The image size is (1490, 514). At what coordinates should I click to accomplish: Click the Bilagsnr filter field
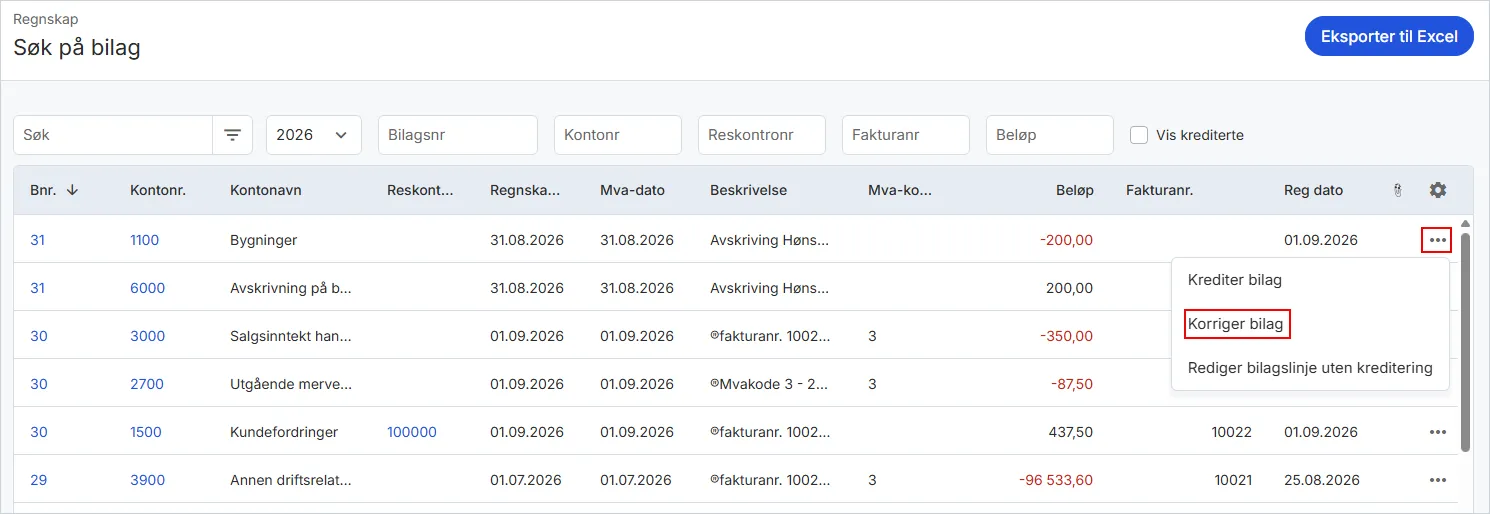pos(458,135)
